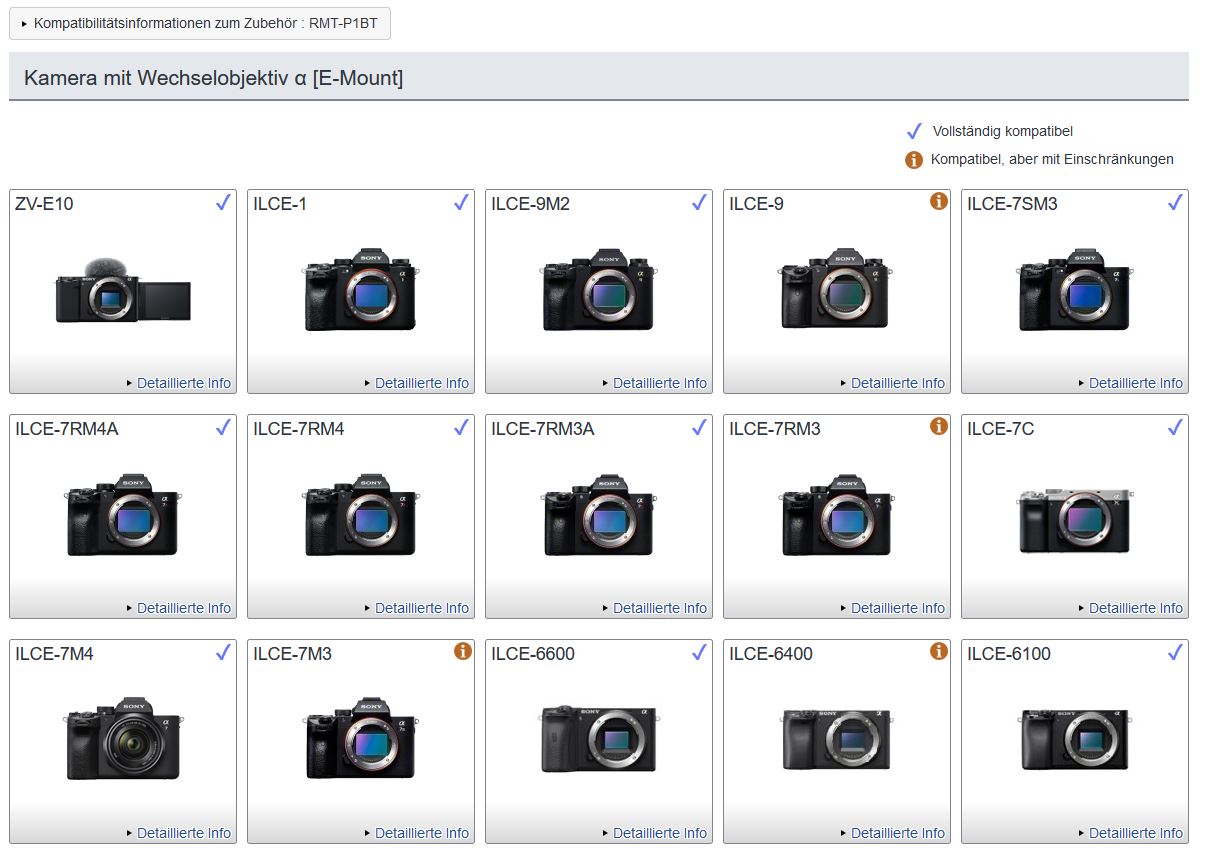Choose the silver ILCE-7C camera image
The height and width of the screenshot is (857, 1205).
(1075, 520)
